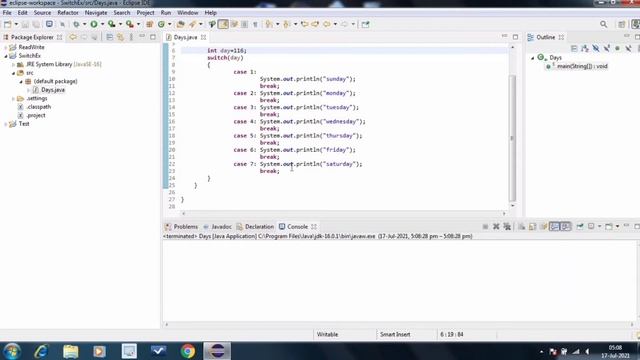This screenshot has height=360, width=640.
Task: Open File Explorer folder in taskbar
Action: coord(71,351)
